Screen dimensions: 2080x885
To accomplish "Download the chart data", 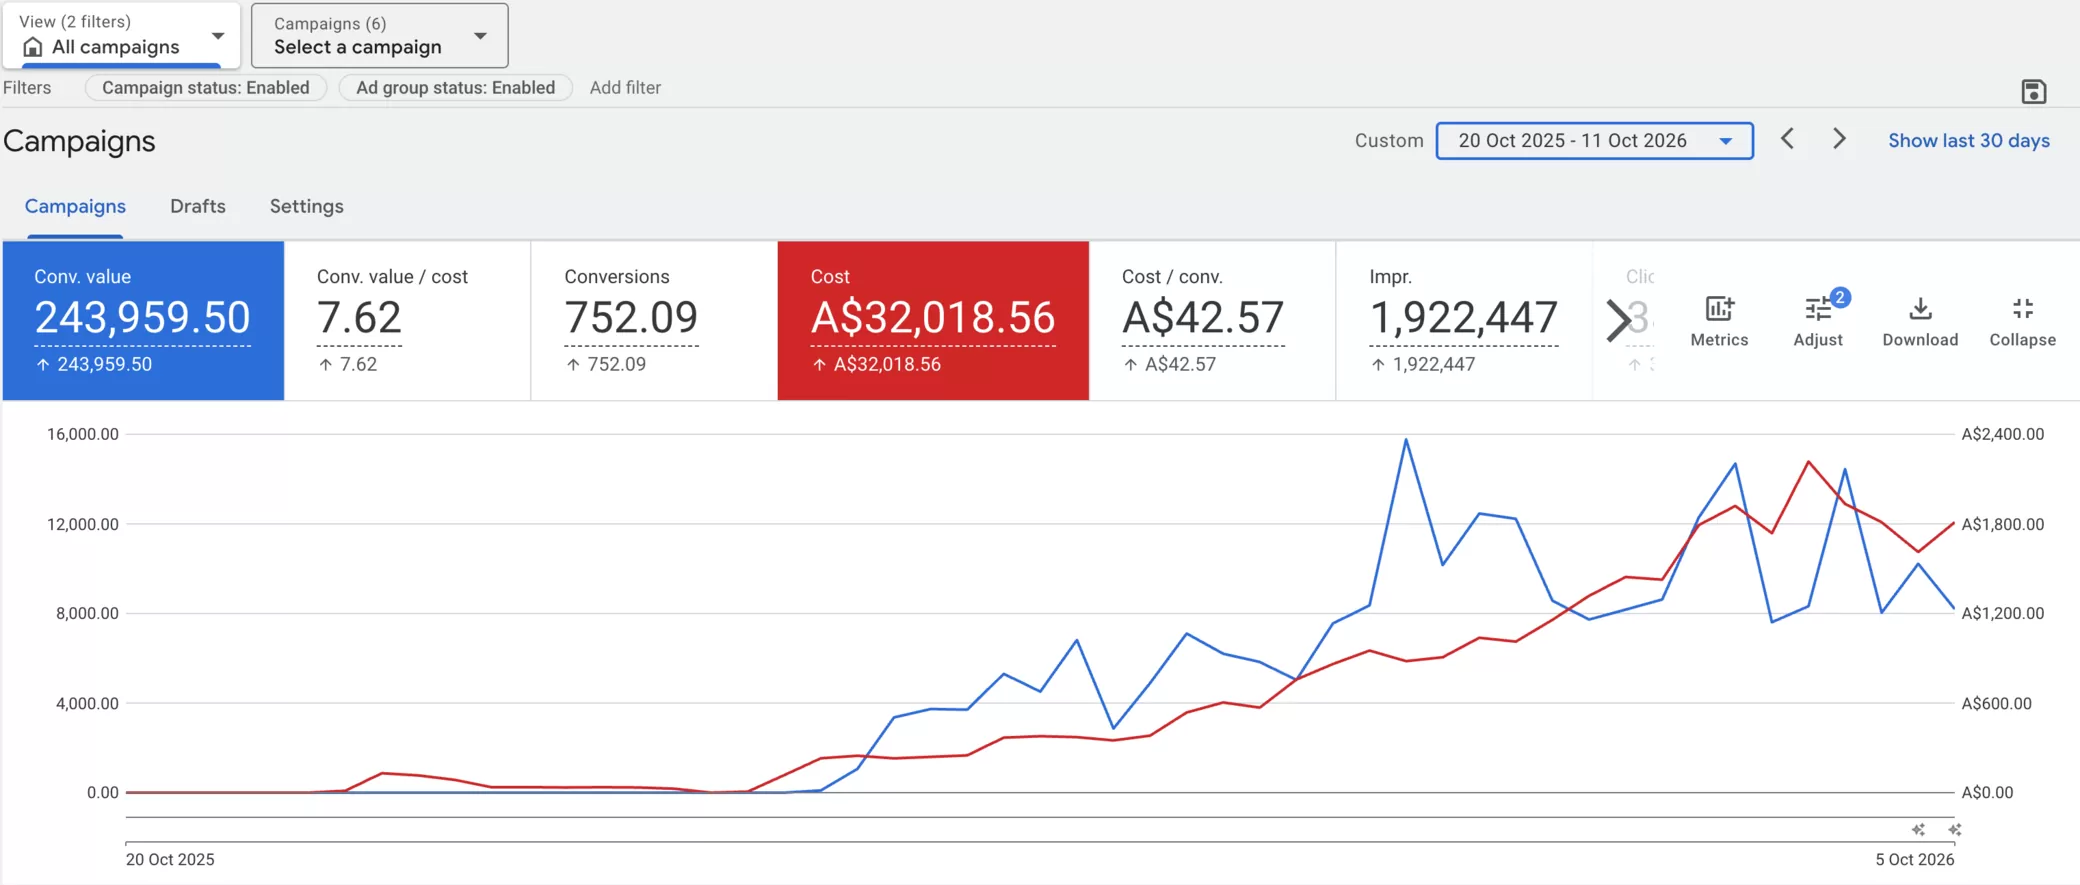I will point(1920,321).
